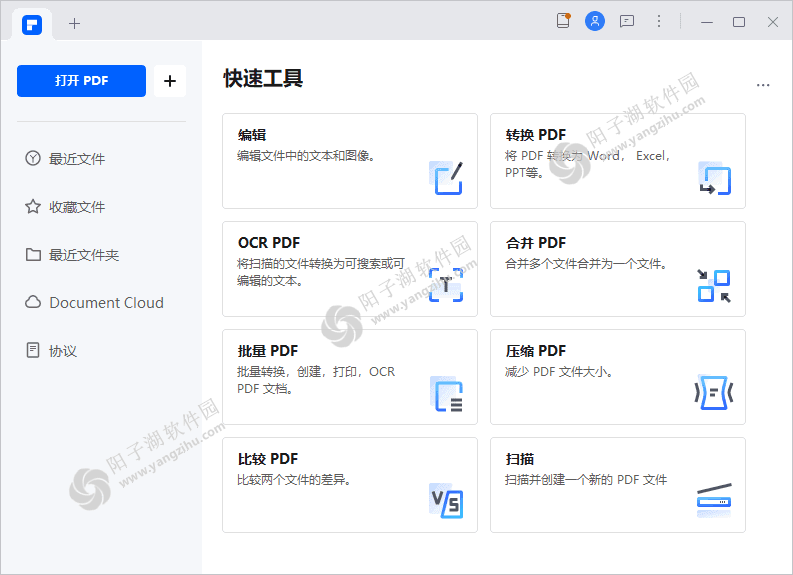The image size is (793, 575).
Task: Click the 比较 PDF VS icon
Action: tap(446, 501)
